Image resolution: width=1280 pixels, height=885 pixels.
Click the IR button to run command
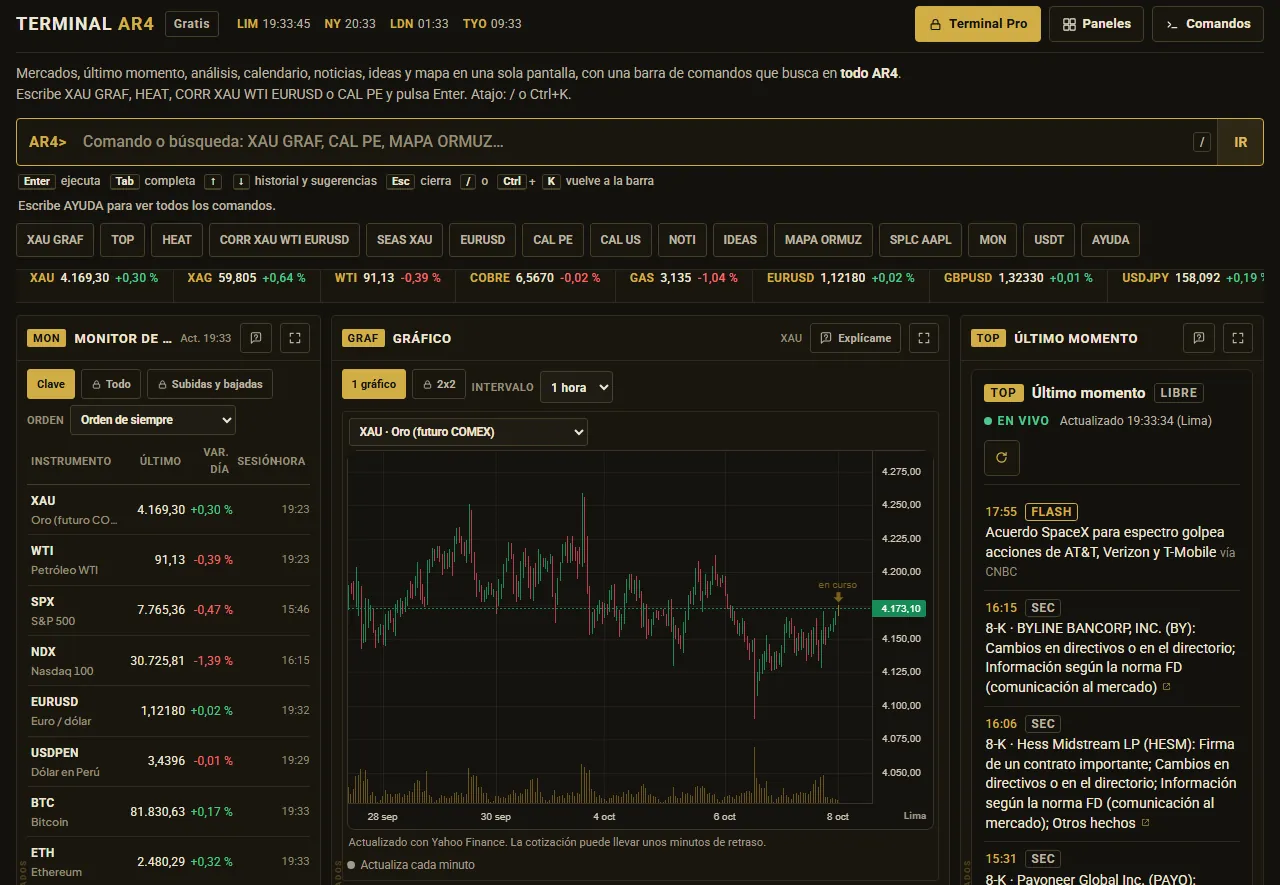point(1241,142)
